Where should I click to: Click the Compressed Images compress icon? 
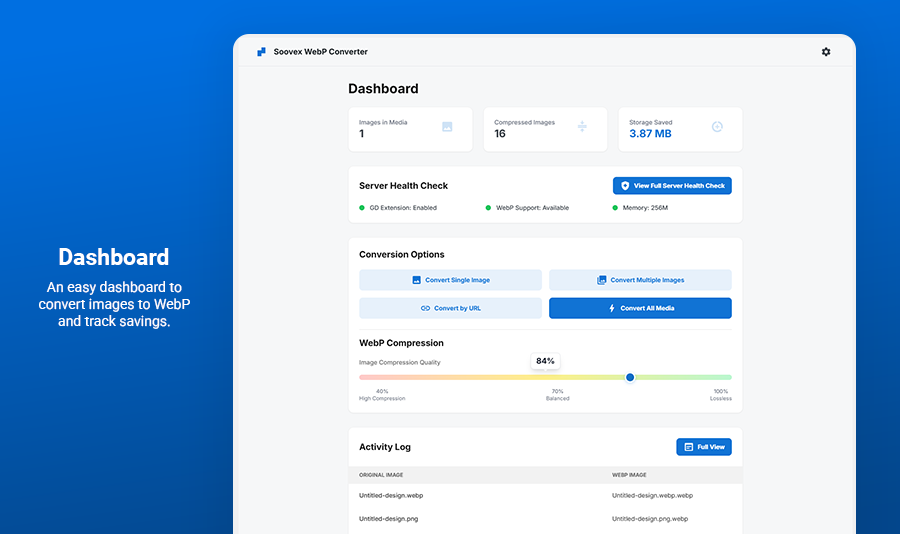[x=582, y=127]
